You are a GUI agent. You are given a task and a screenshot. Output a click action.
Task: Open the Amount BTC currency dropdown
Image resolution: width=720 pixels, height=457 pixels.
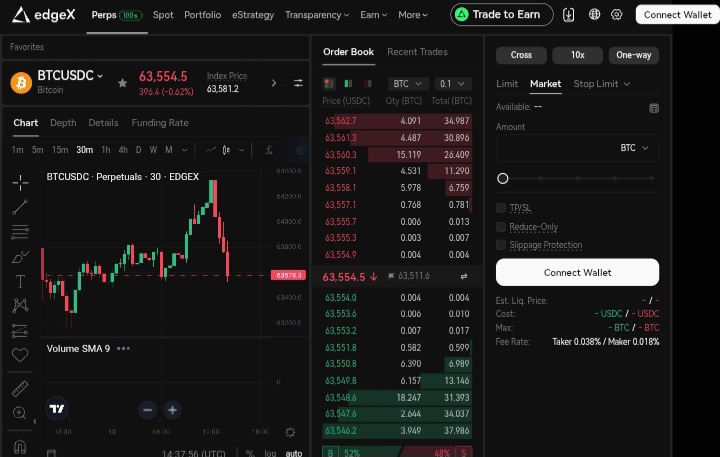click(x=634, y=148)
